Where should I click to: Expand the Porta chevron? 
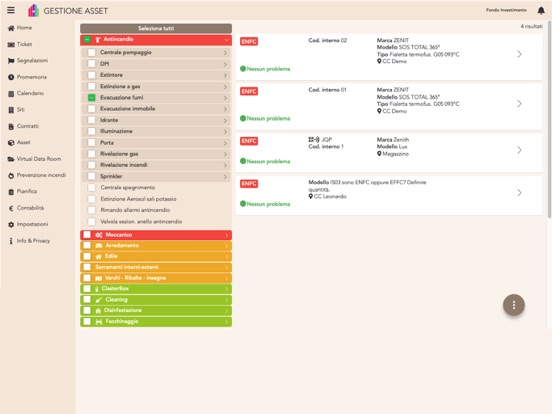(x=225, y=143)
